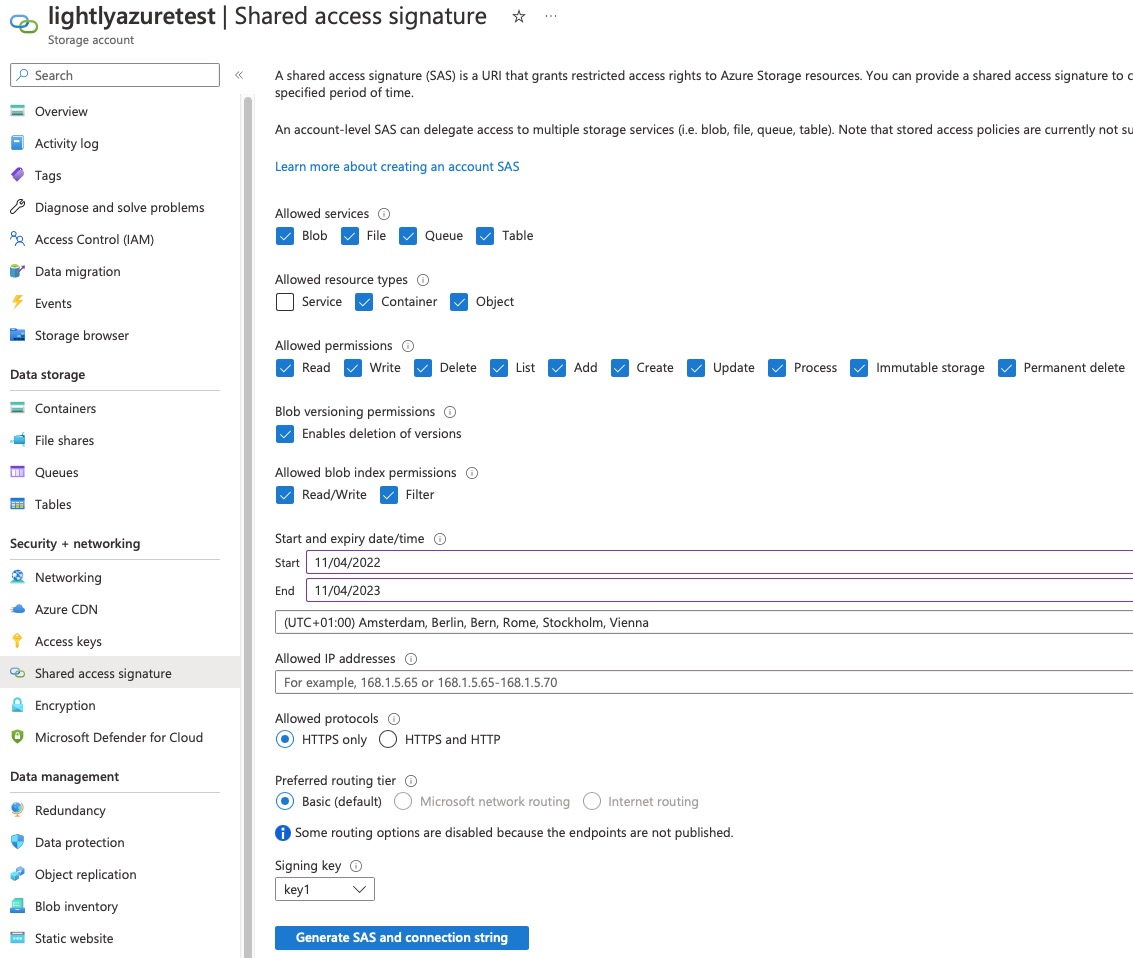Click the End date field 11/04/2023
1133x958 pixels.
720,590
